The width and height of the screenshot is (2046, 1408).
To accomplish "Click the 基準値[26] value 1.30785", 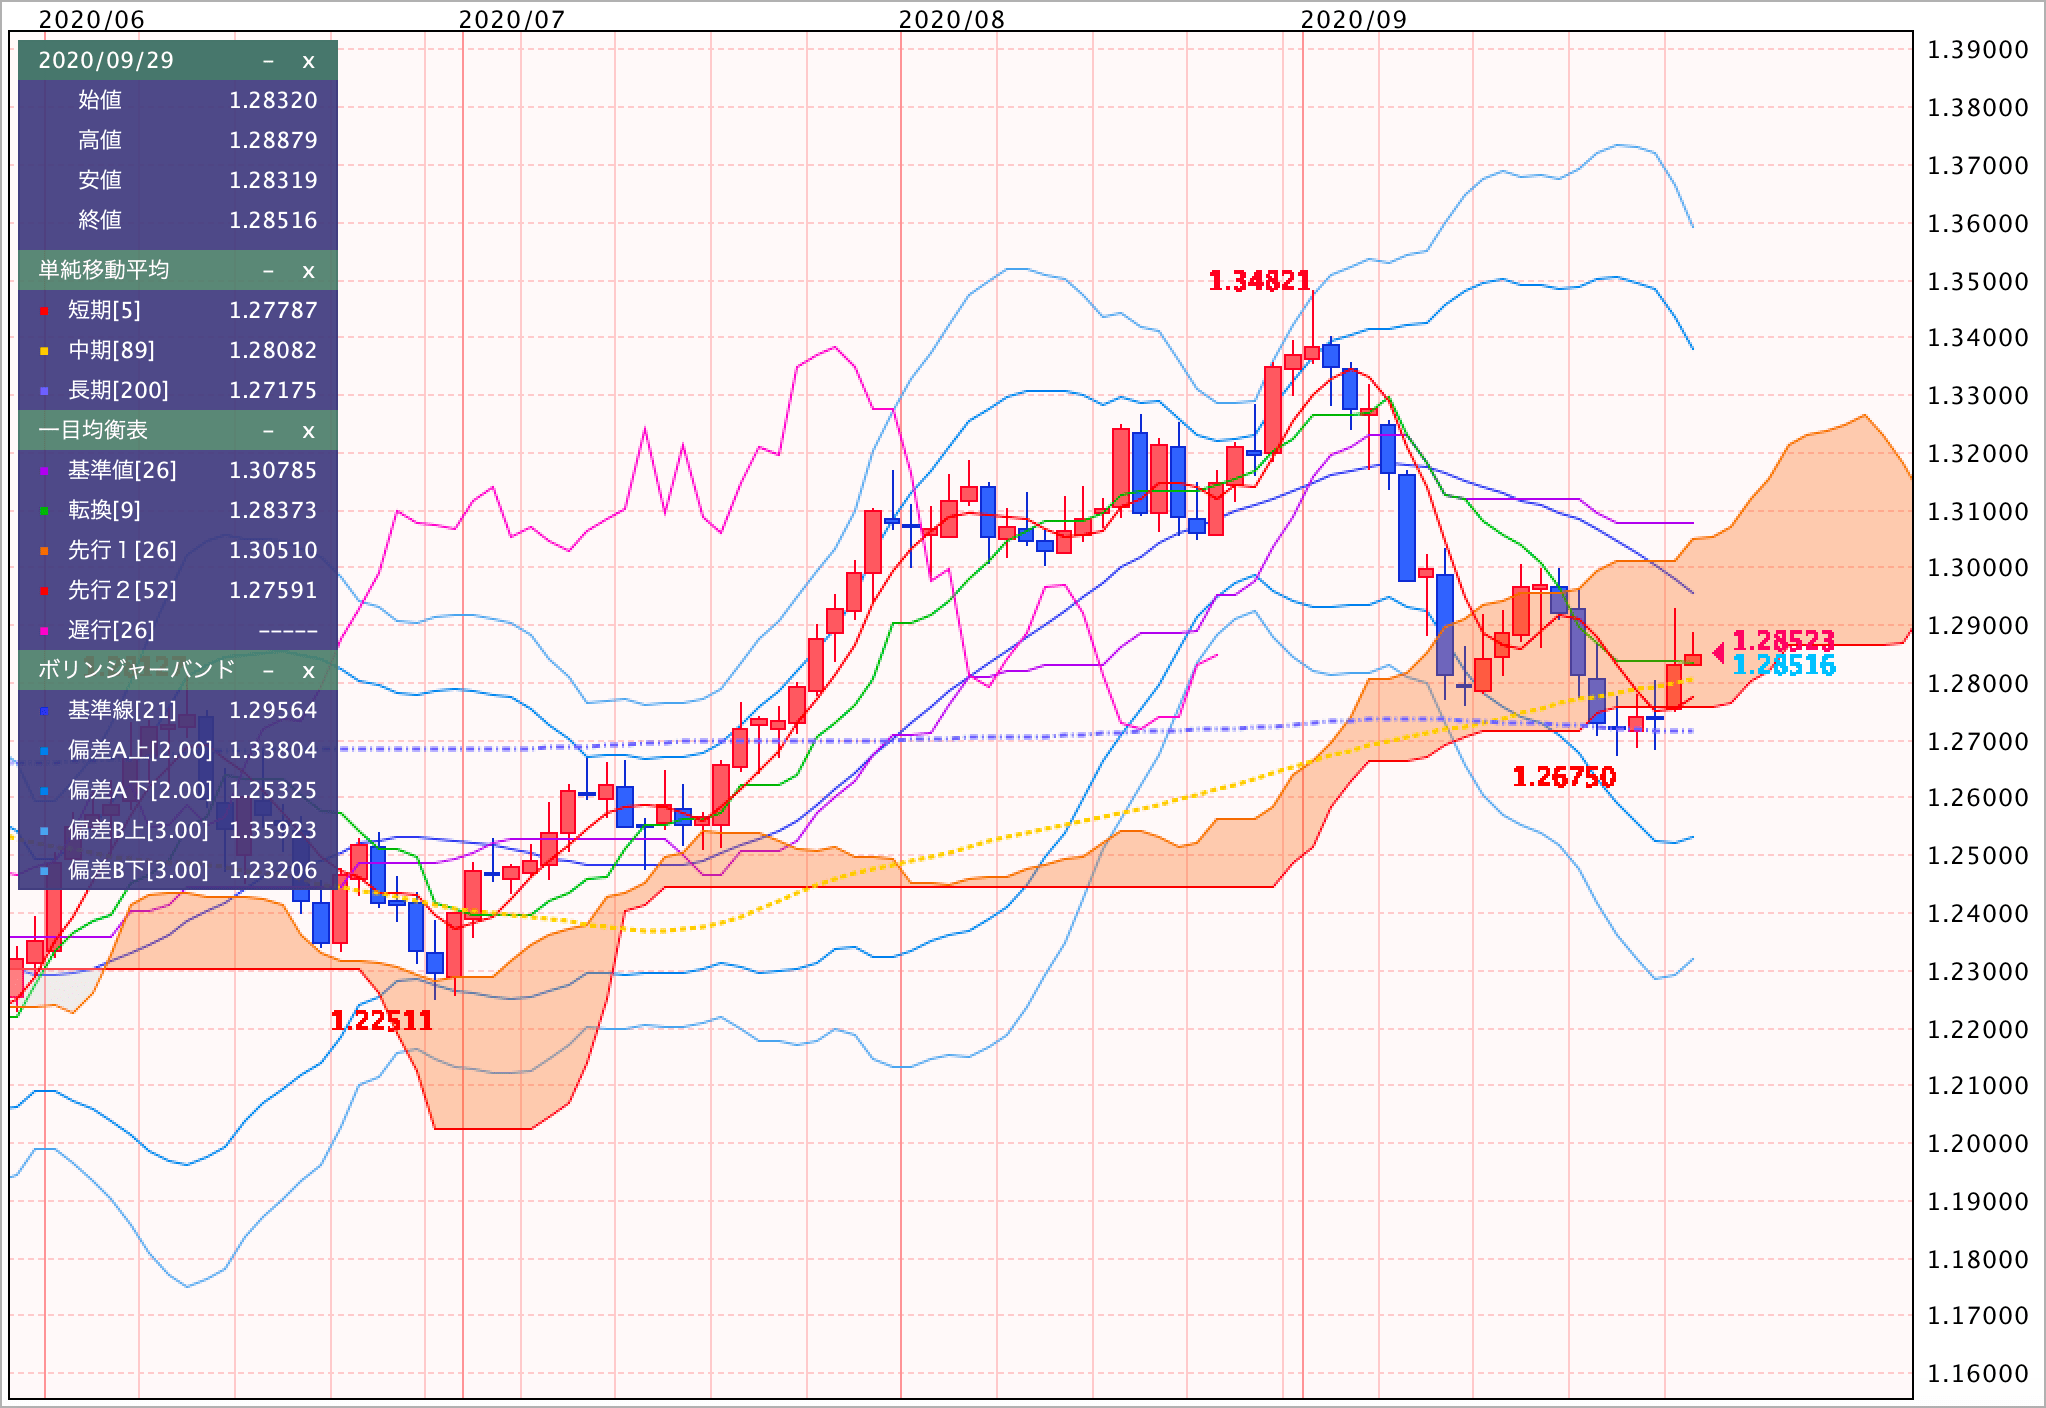I will pos(273,471).
